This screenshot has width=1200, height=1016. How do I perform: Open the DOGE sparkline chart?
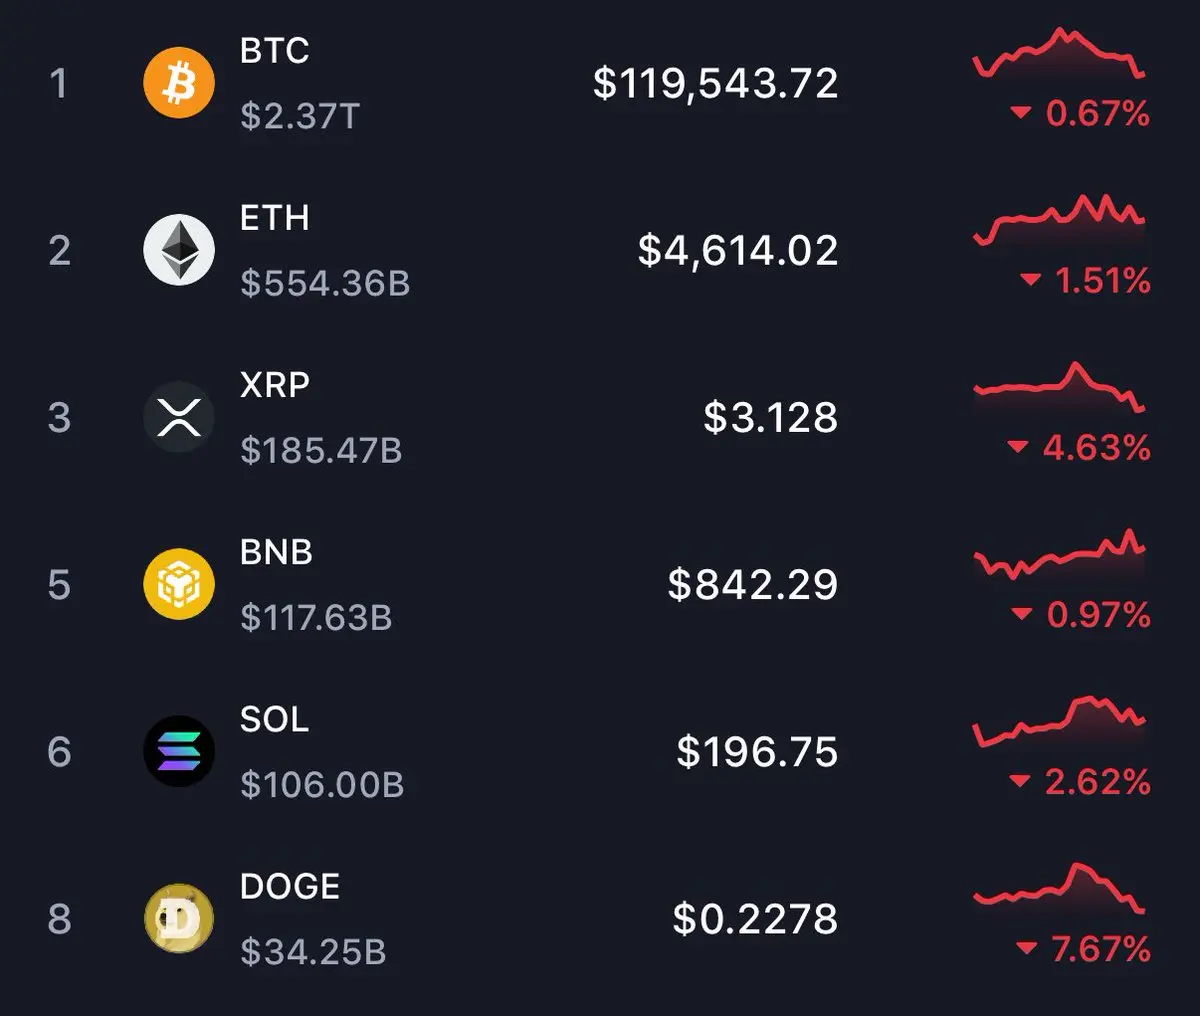(x=1059, y=888)
